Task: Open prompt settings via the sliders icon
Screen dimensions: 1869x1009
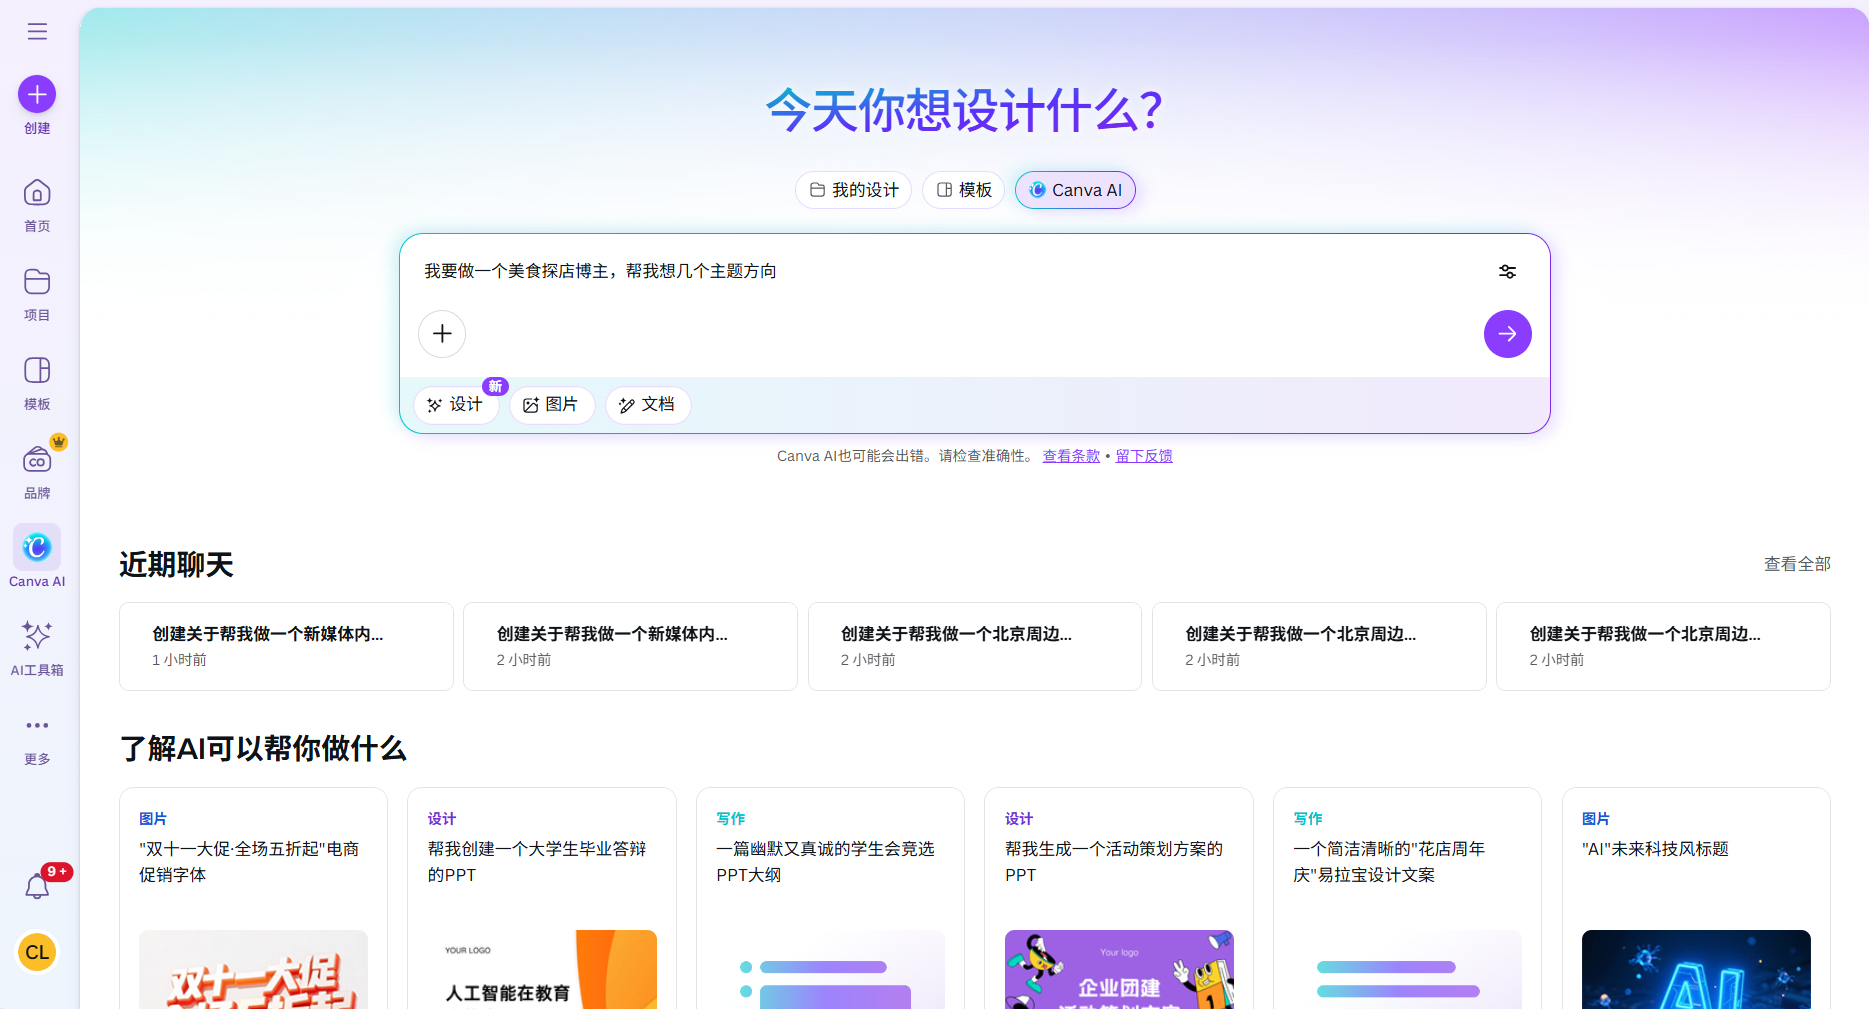Action: pyautogui.click(x=1507, y=271)
